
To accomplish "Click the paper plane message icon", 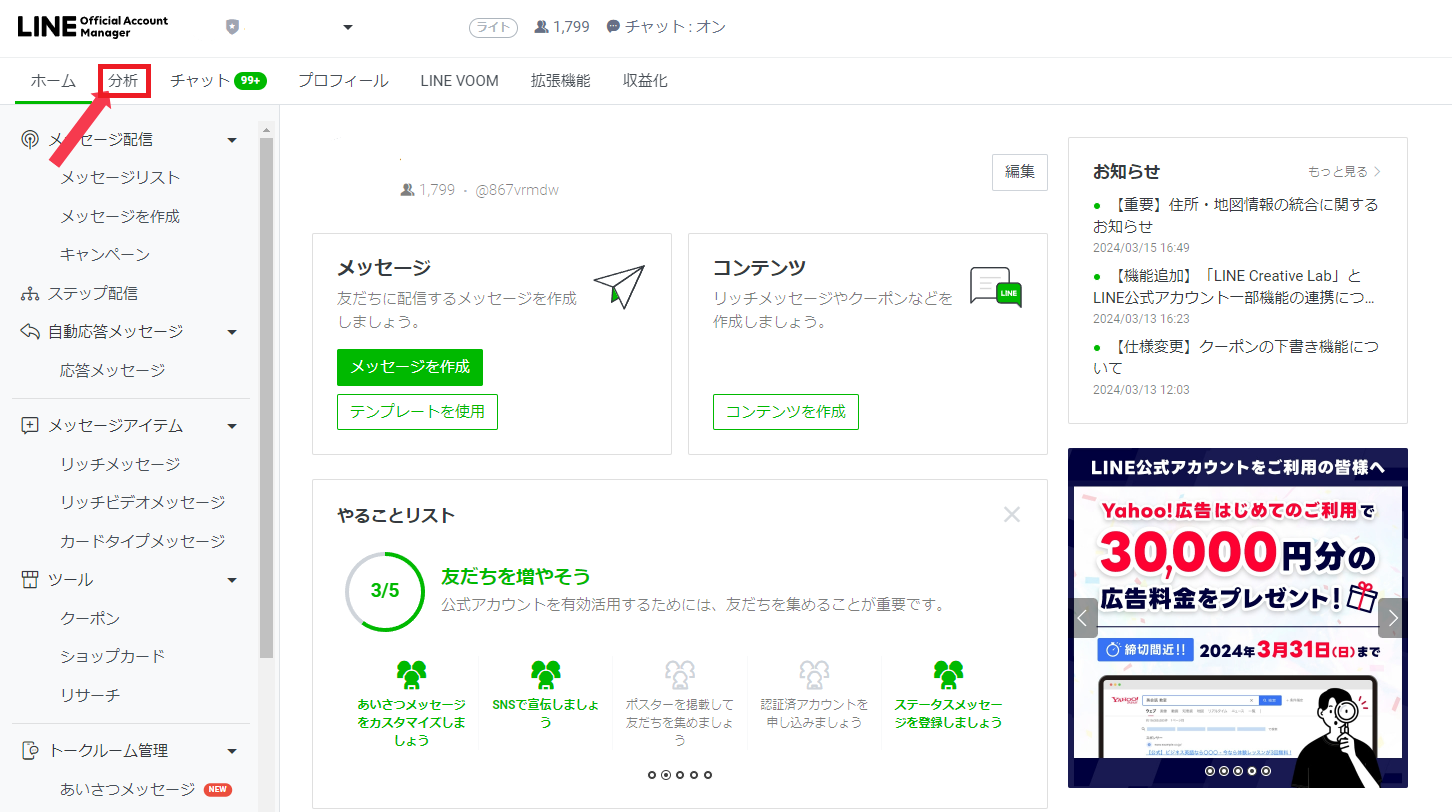I will tap(620, 286).
